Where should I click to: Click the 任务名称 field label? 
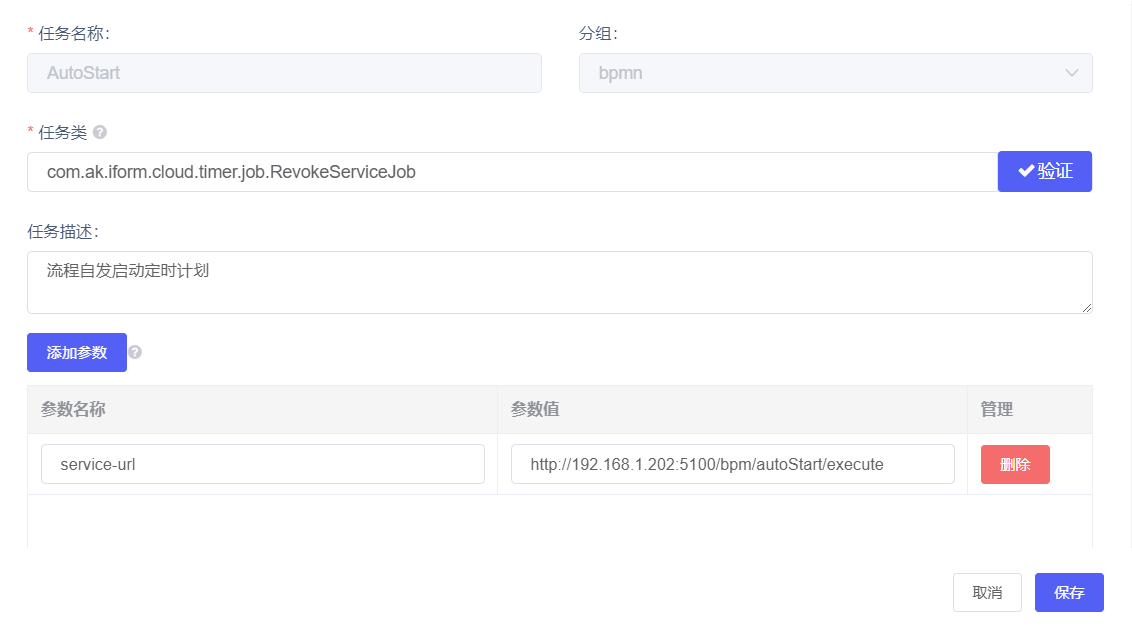pyautogui.click(x=73, y=33)
